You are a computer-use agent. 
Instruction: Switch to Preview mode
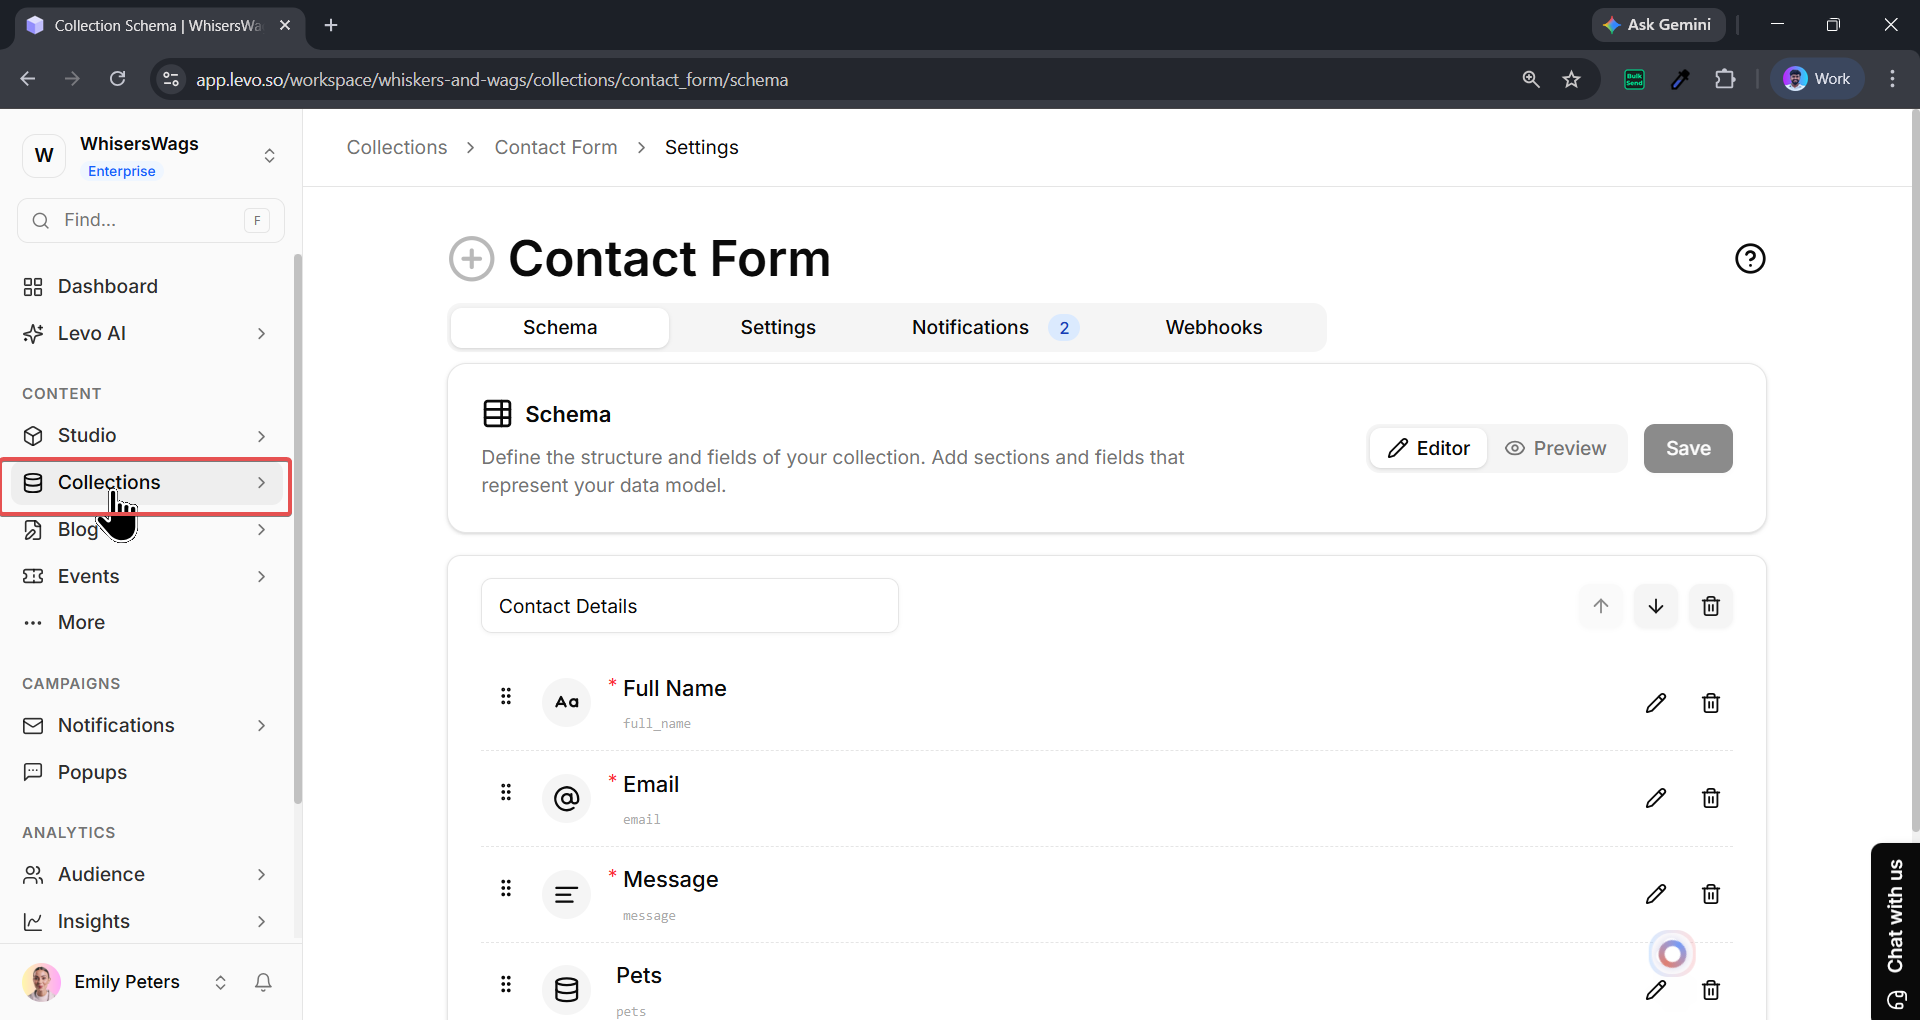click(x=1556, y=448)
